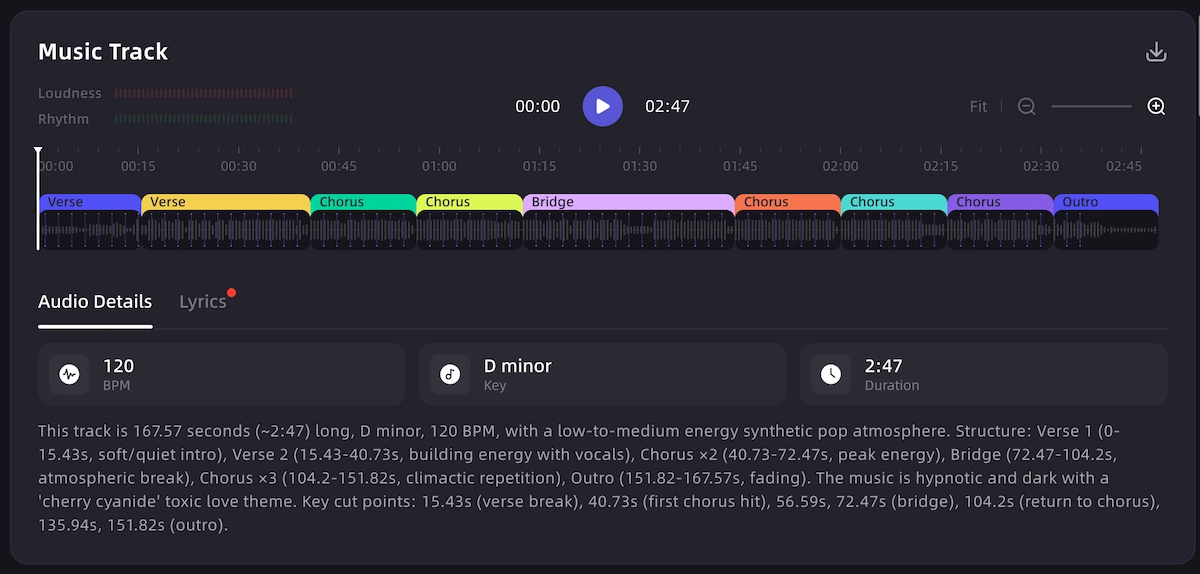Click the 02:00 ruler mark

coord(840,166)
